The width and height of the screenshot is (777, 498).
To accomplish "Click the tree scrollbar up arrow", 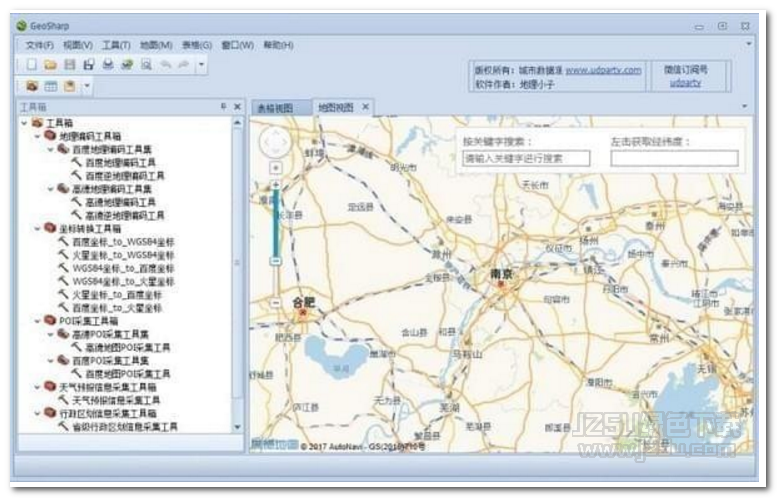I will pyautogui.click(x=237, y=122).
